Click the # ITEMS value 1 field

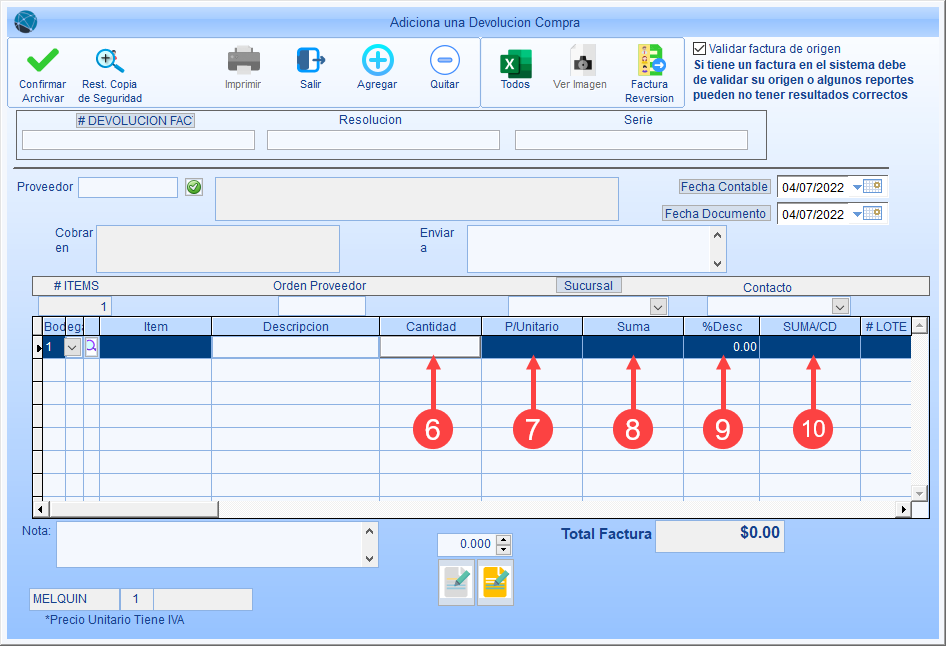[x=75, y=306]
